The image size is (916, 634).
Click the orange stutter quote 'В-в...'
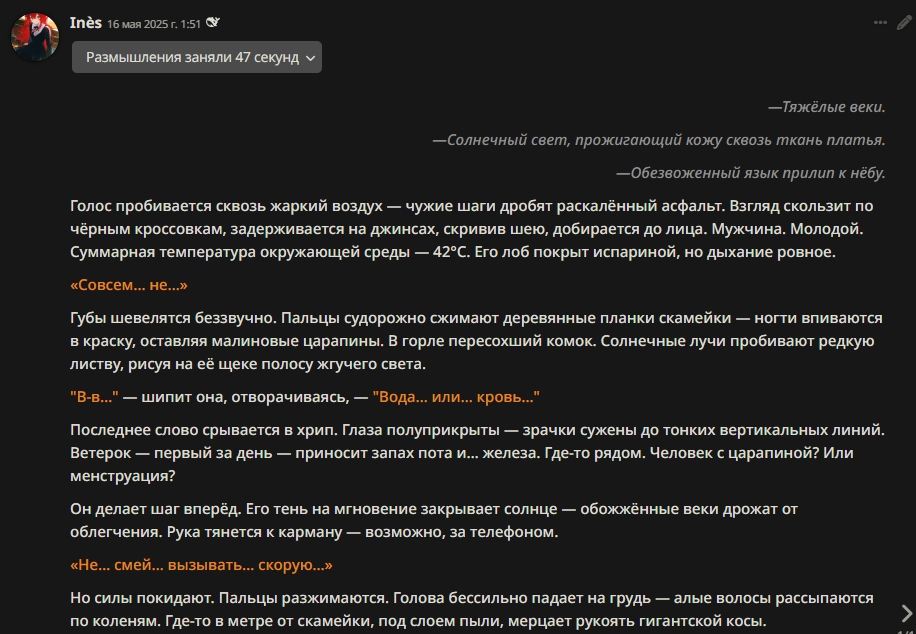95,397
